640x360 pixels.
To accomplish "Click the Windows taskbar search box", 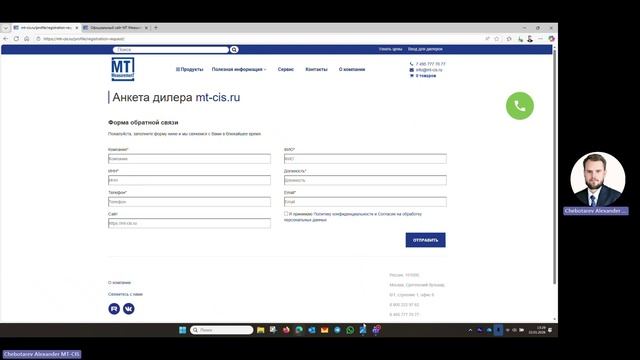I will (222, 330).
